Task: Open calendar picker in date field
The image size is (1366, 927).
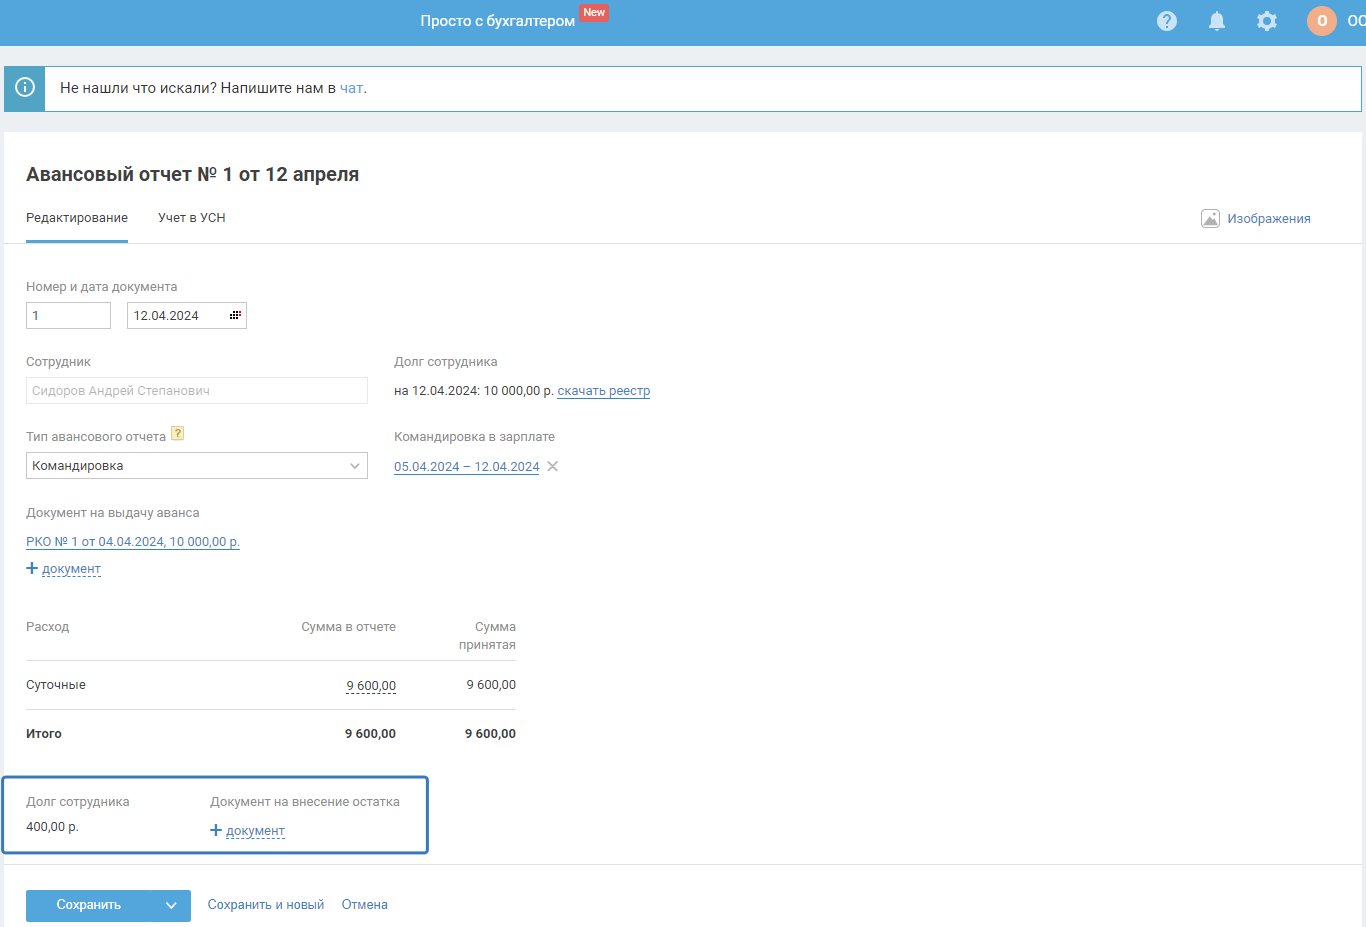Action: tap(235, 315)
